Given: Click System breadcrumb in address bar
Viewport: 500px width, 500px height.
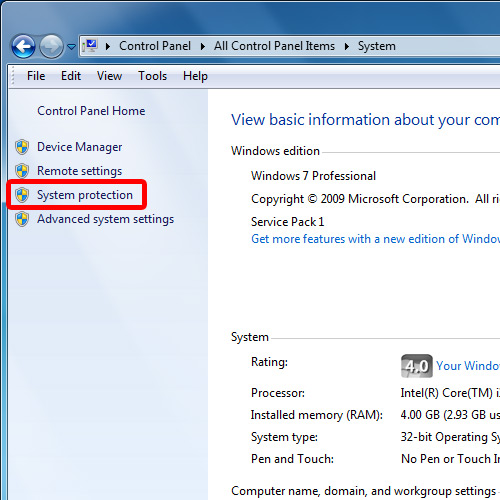Looking at the screenshot, I should [x=377, y=46].
